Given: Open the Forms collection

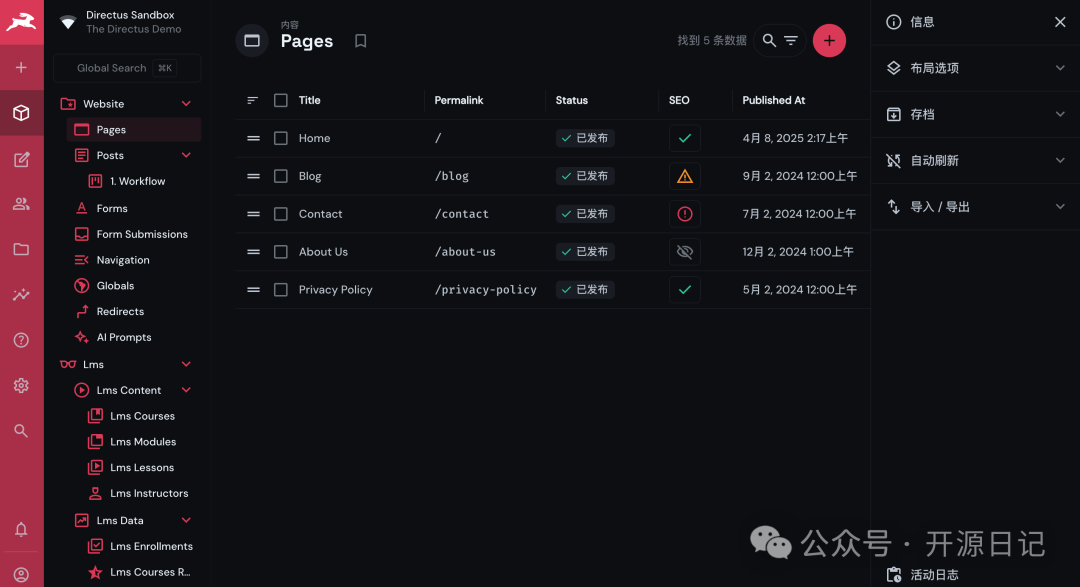Looking at the screenshot, I should (x=134, y=208).
